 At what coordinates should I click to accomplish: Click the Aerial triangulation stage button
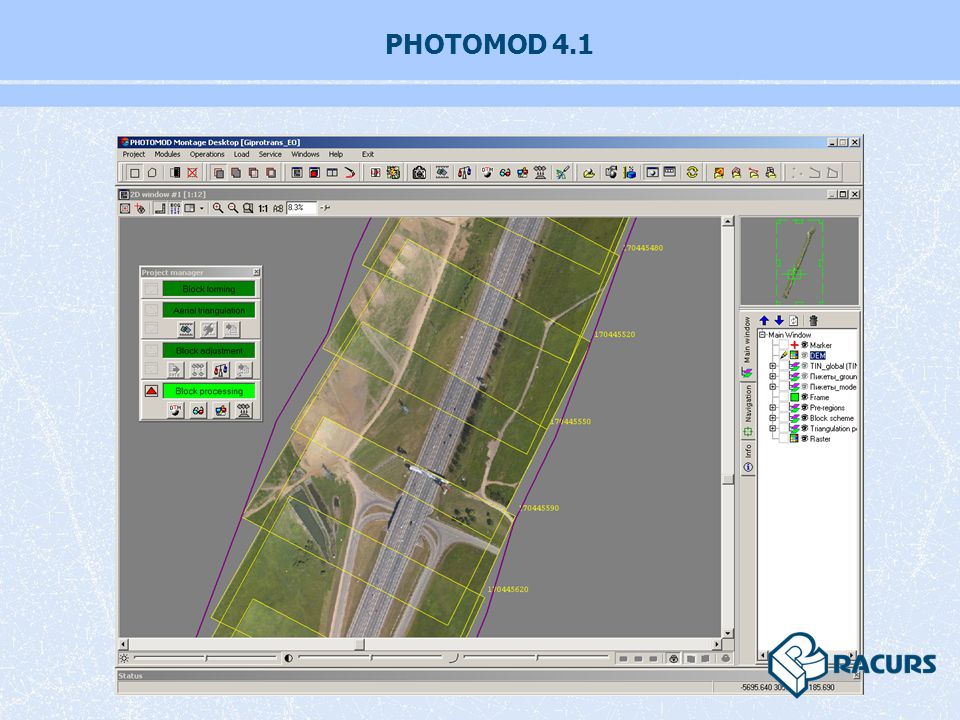pos(209,310)
